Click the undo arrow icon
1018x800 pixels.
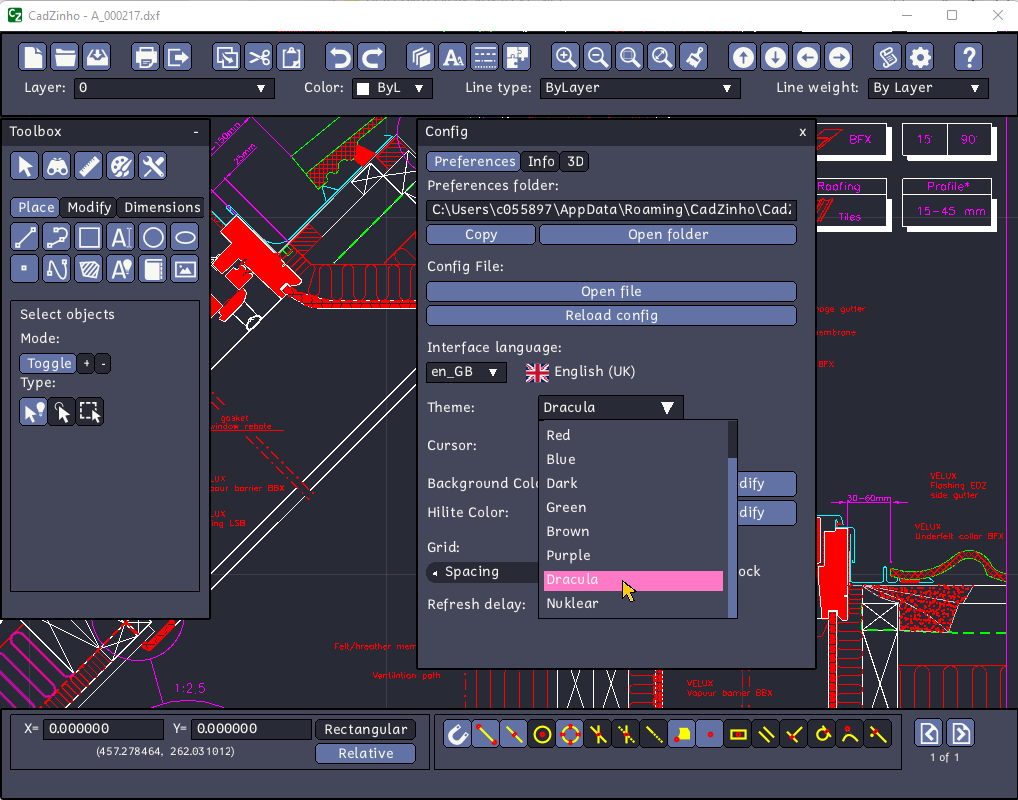(340, 57)
